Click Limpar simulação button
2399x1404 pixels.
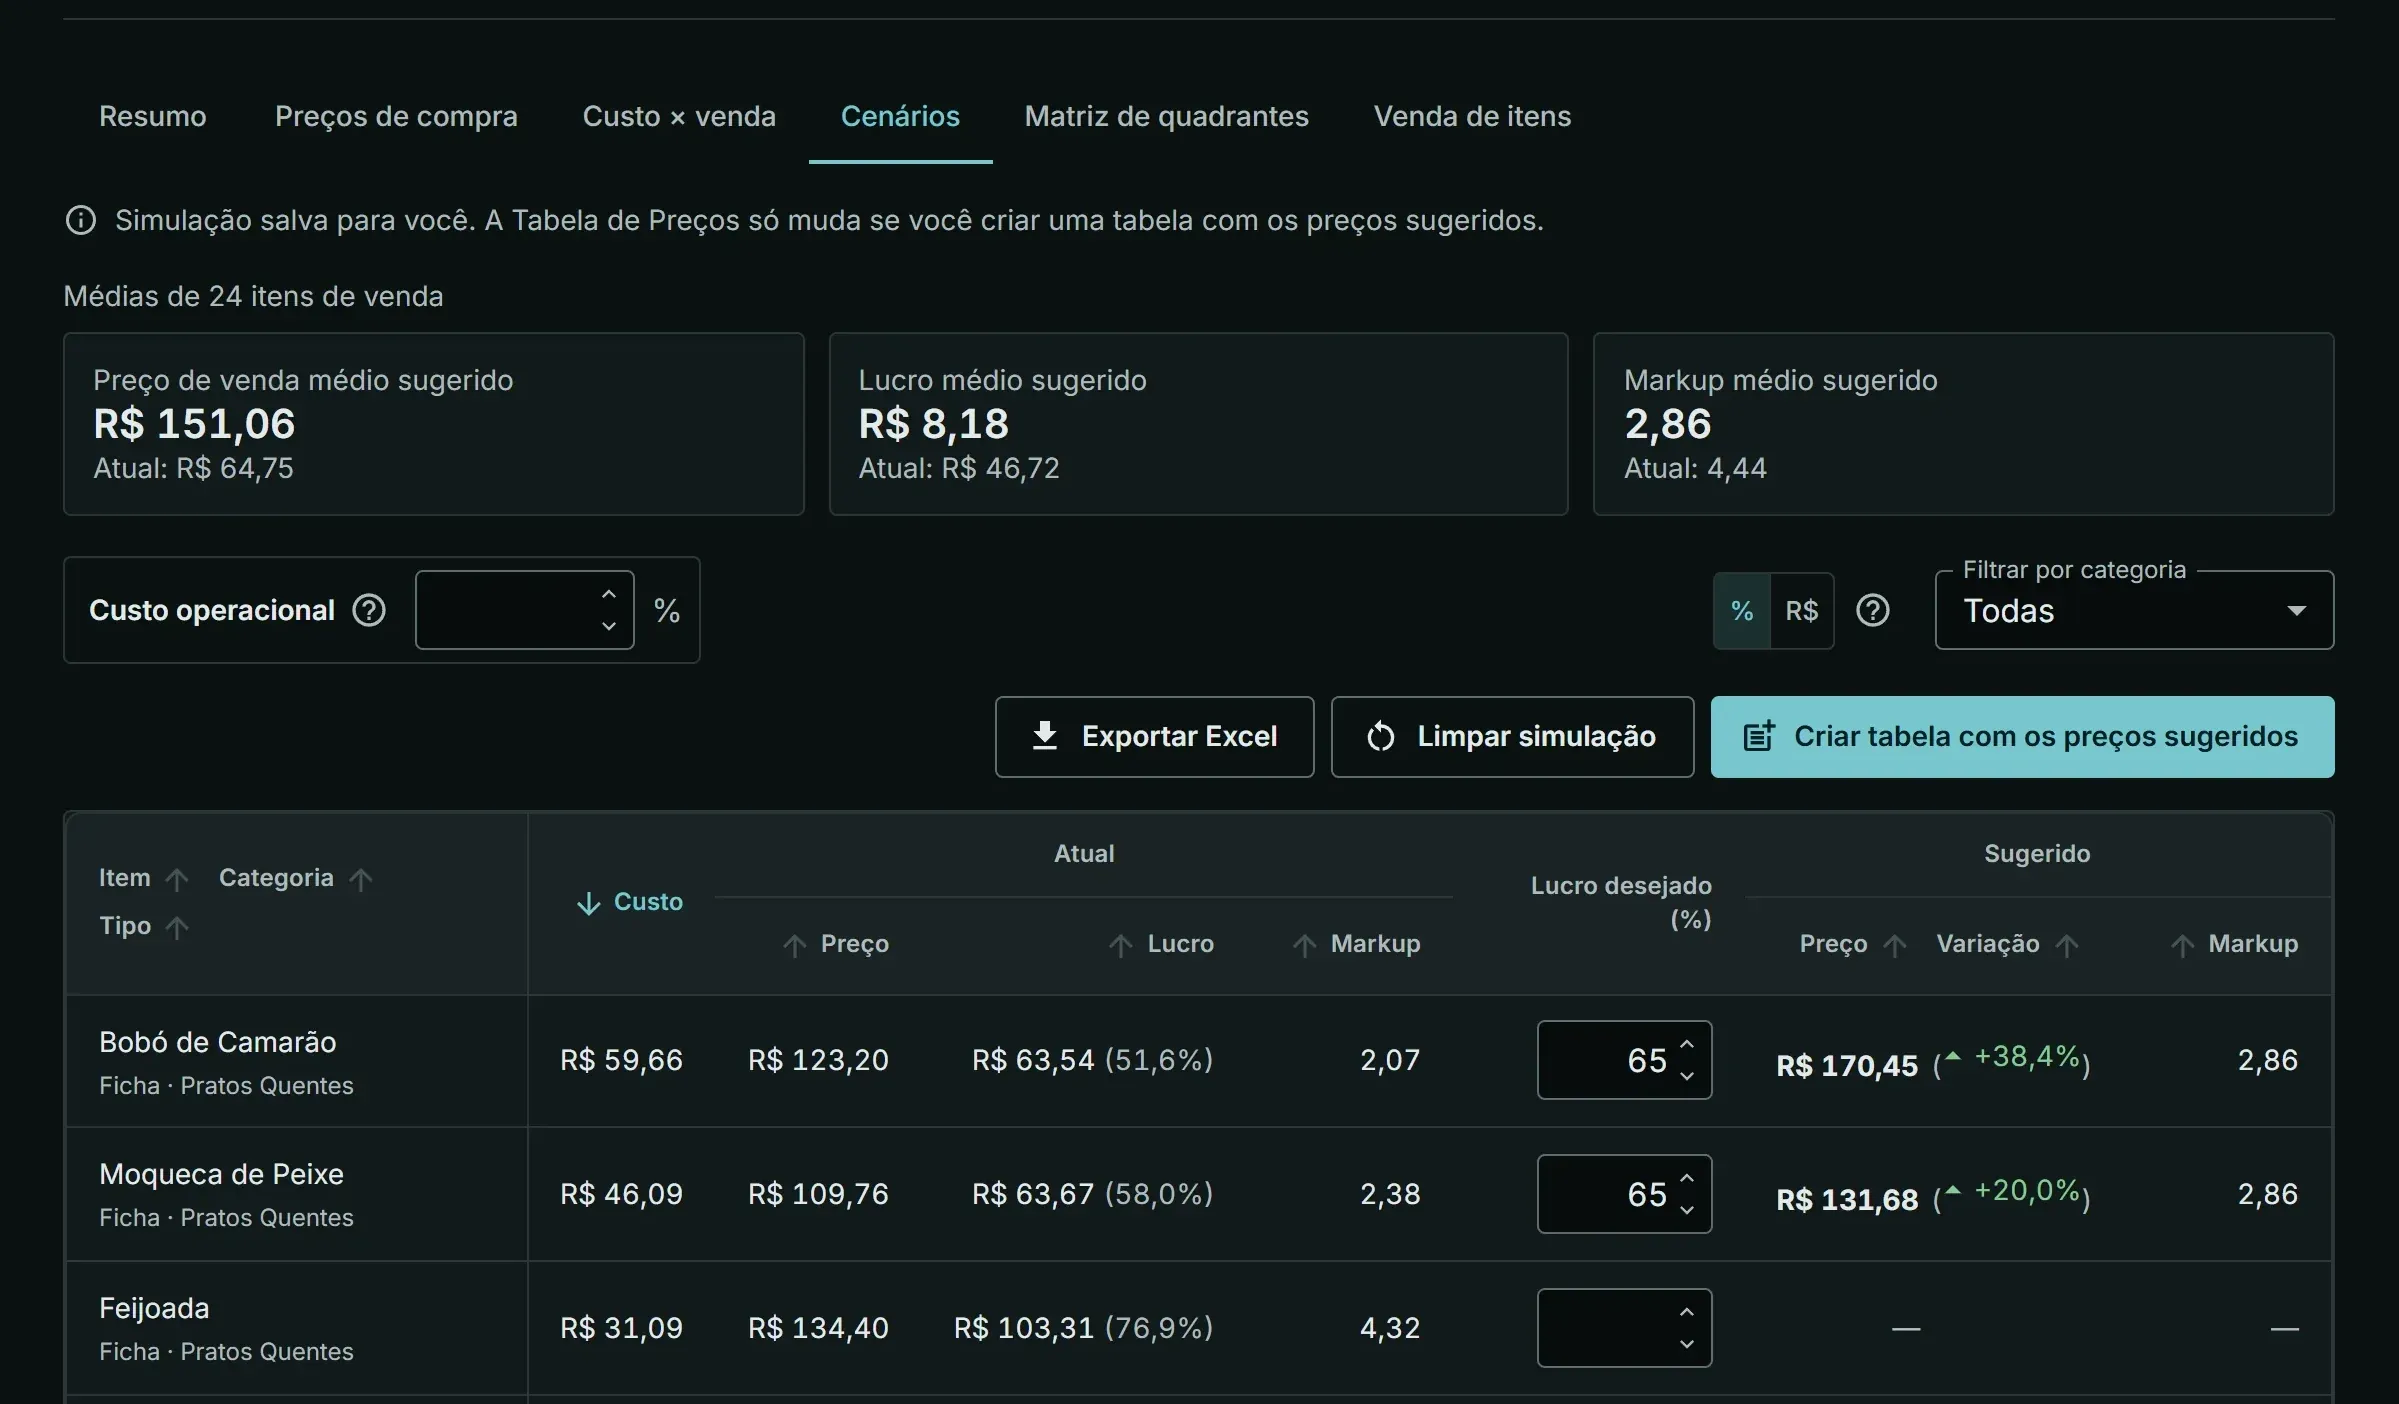pos(1512,737)
